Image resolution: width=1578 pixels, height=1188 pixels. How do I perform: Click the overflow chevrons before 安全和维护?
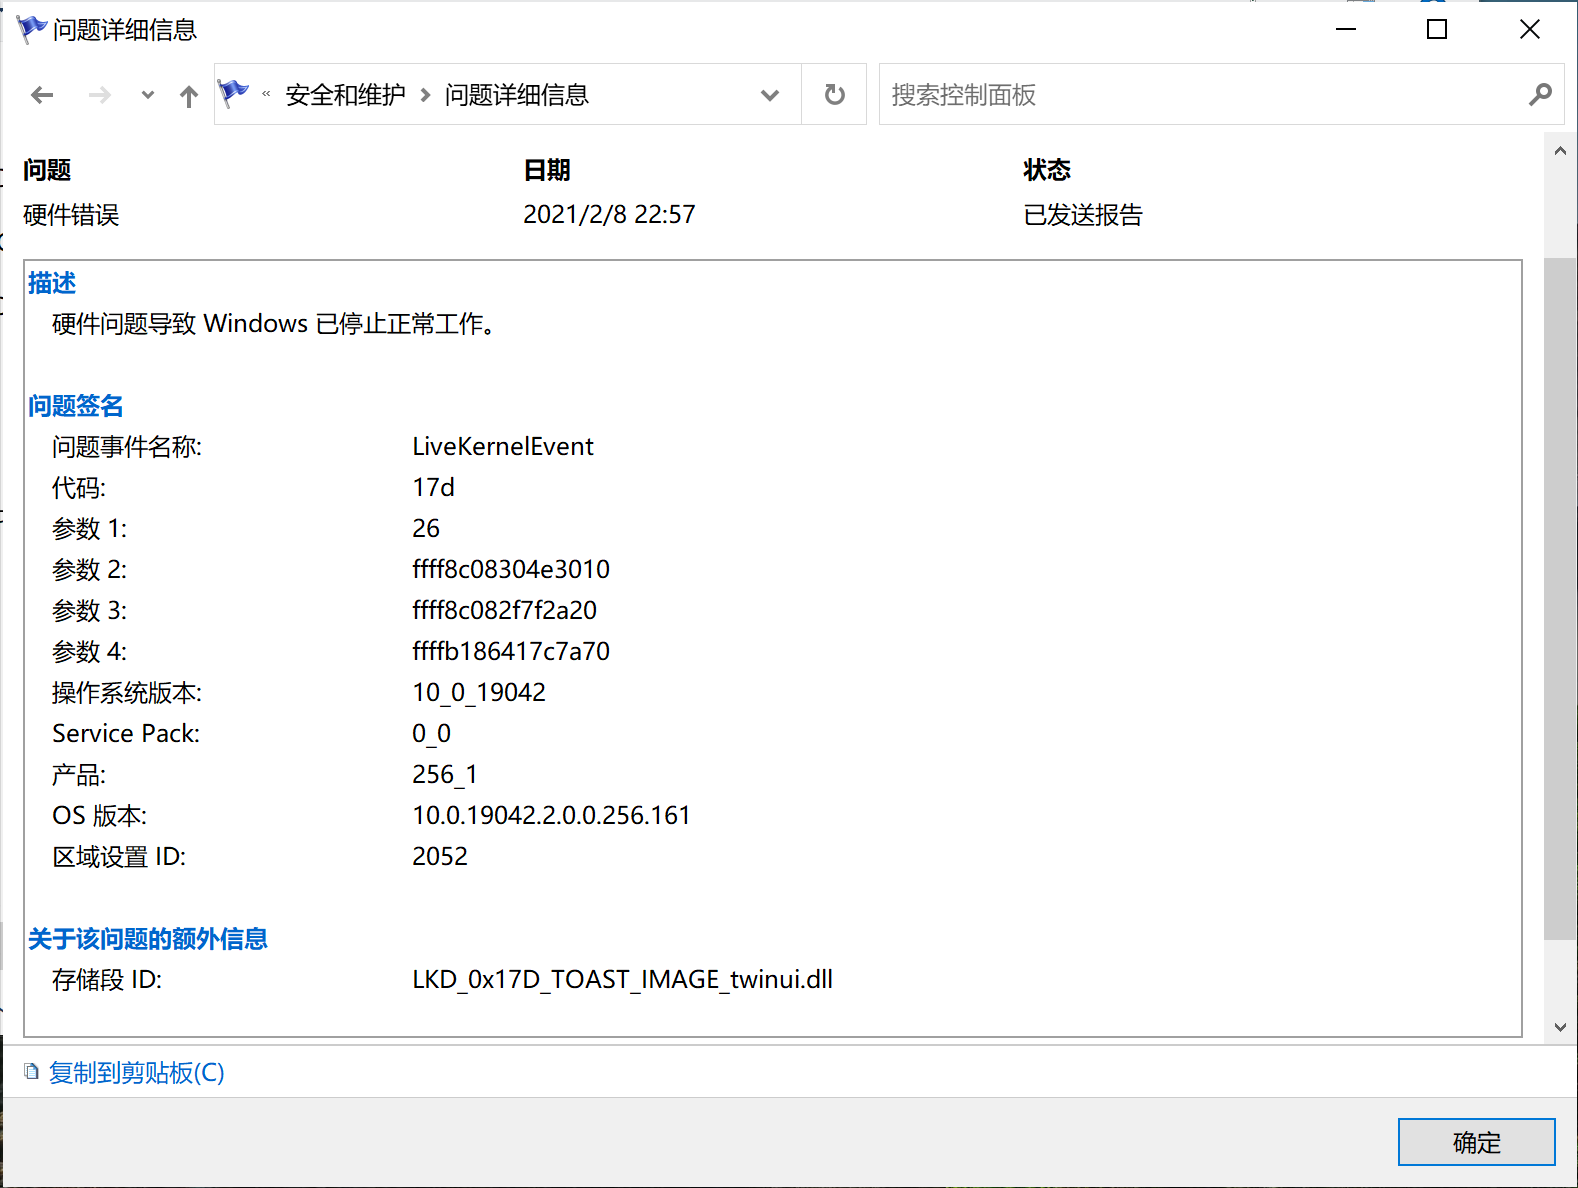click(266, 95)
